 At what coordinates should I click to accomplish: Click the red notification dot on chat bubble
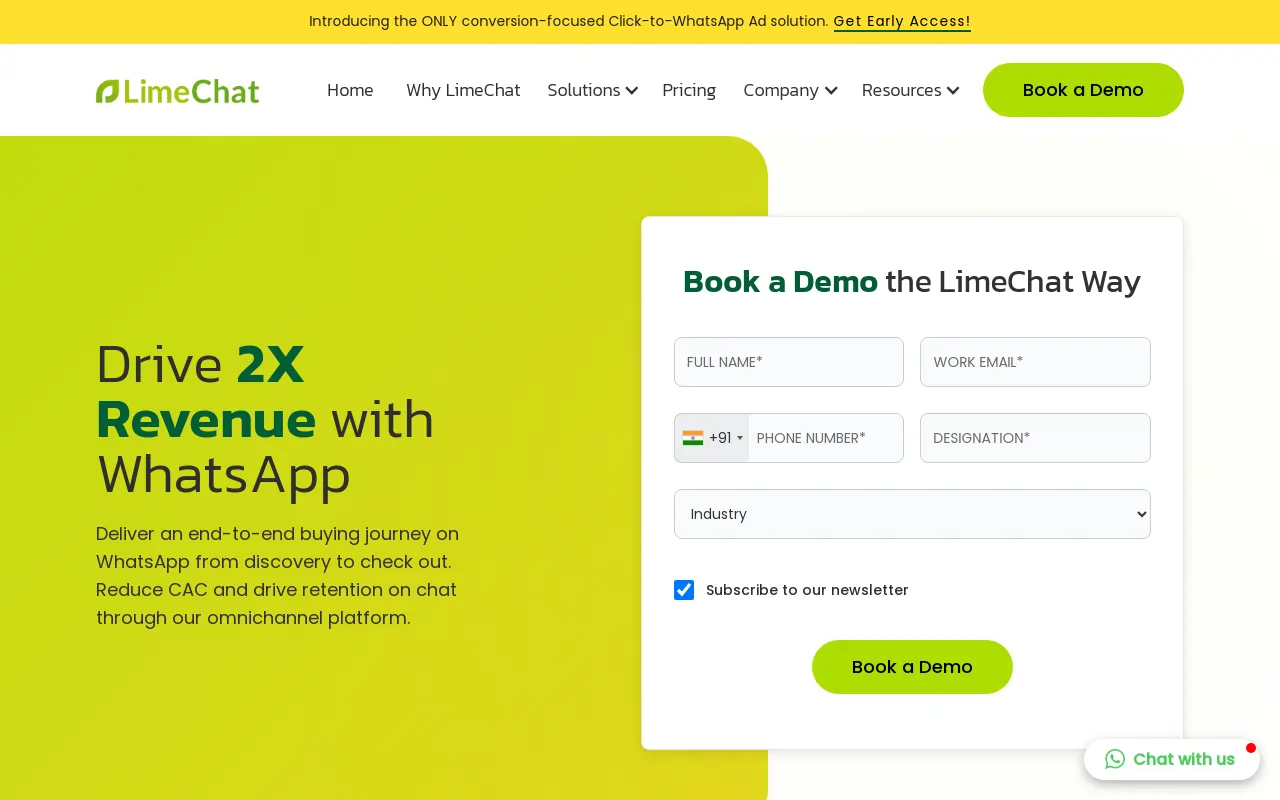point(1251,747)
